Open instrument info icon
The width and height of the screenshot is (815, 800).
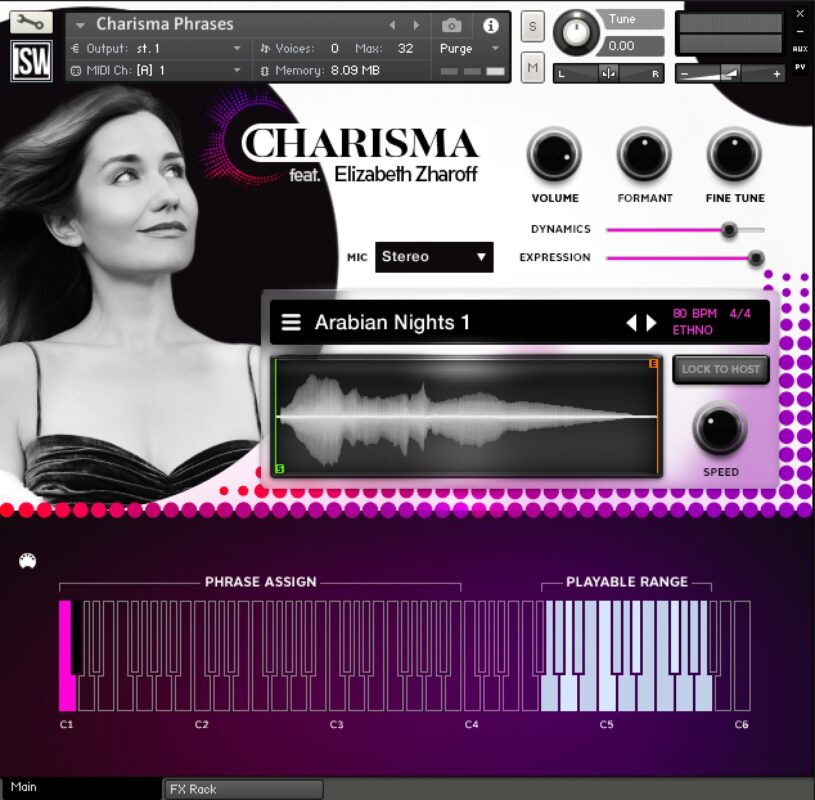pos(490,25)
